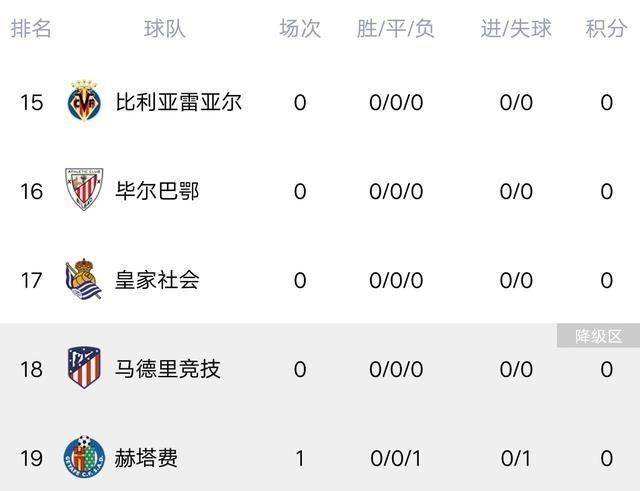Select team name 皇家社会
640x491 pixels.
[x=157, y=280]
